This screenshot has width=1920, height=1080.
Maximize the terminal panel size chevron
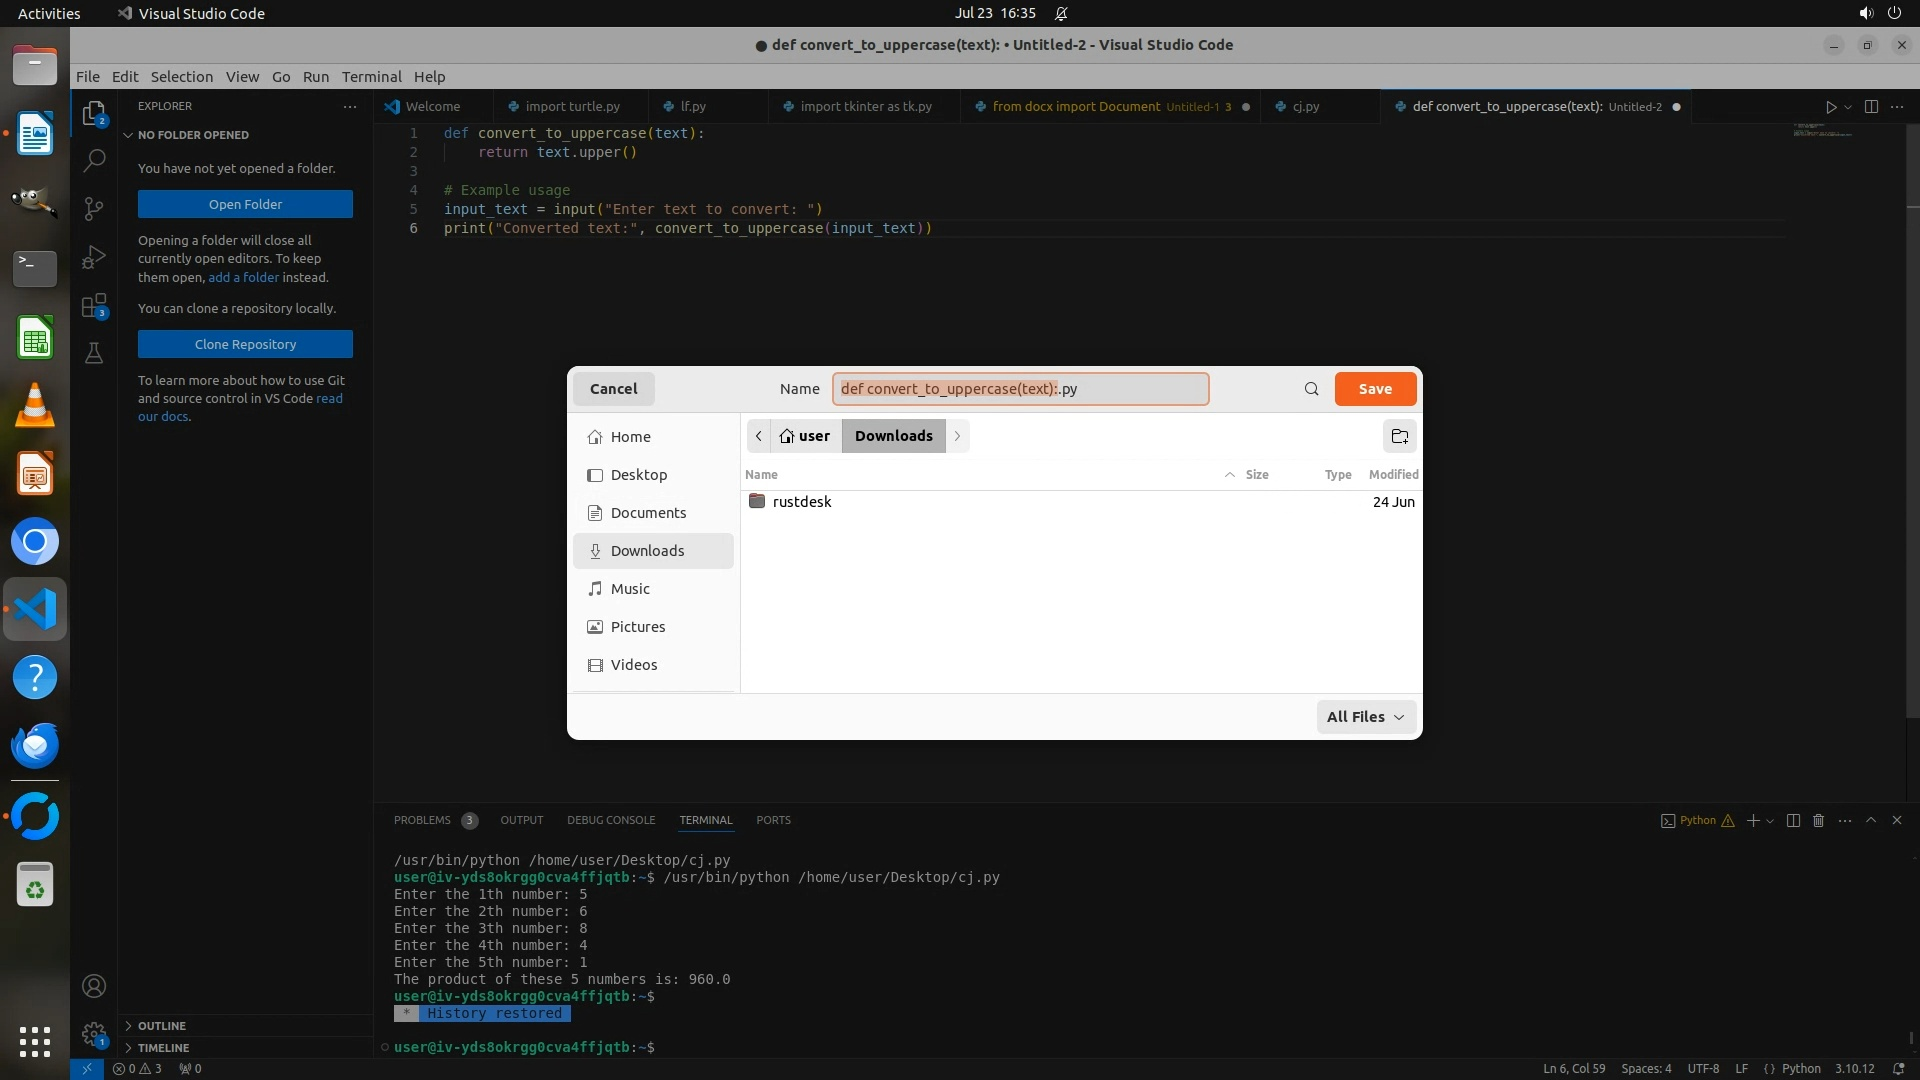[x=1870, y=820]
